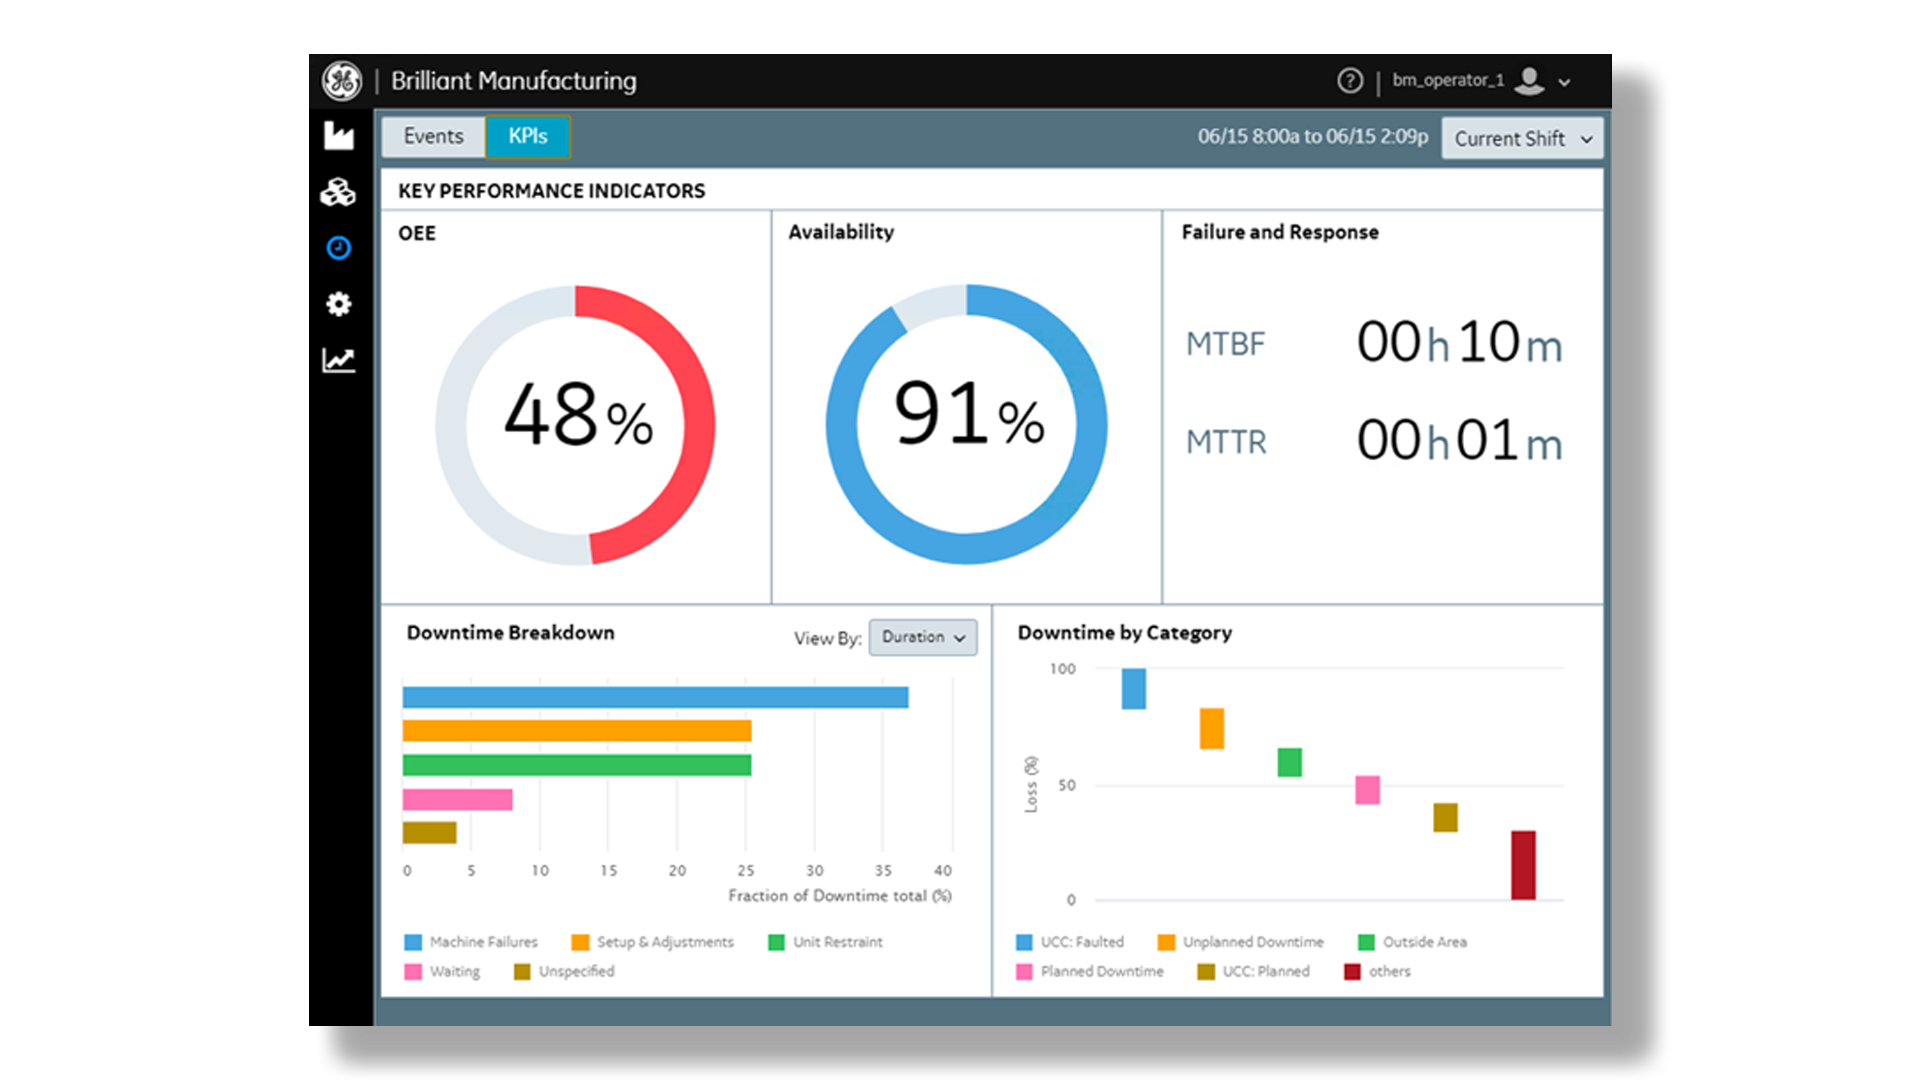This screenshot has width=1920, height=1080.
Task: Click the Waiting legend swatch
Action: 413,972
